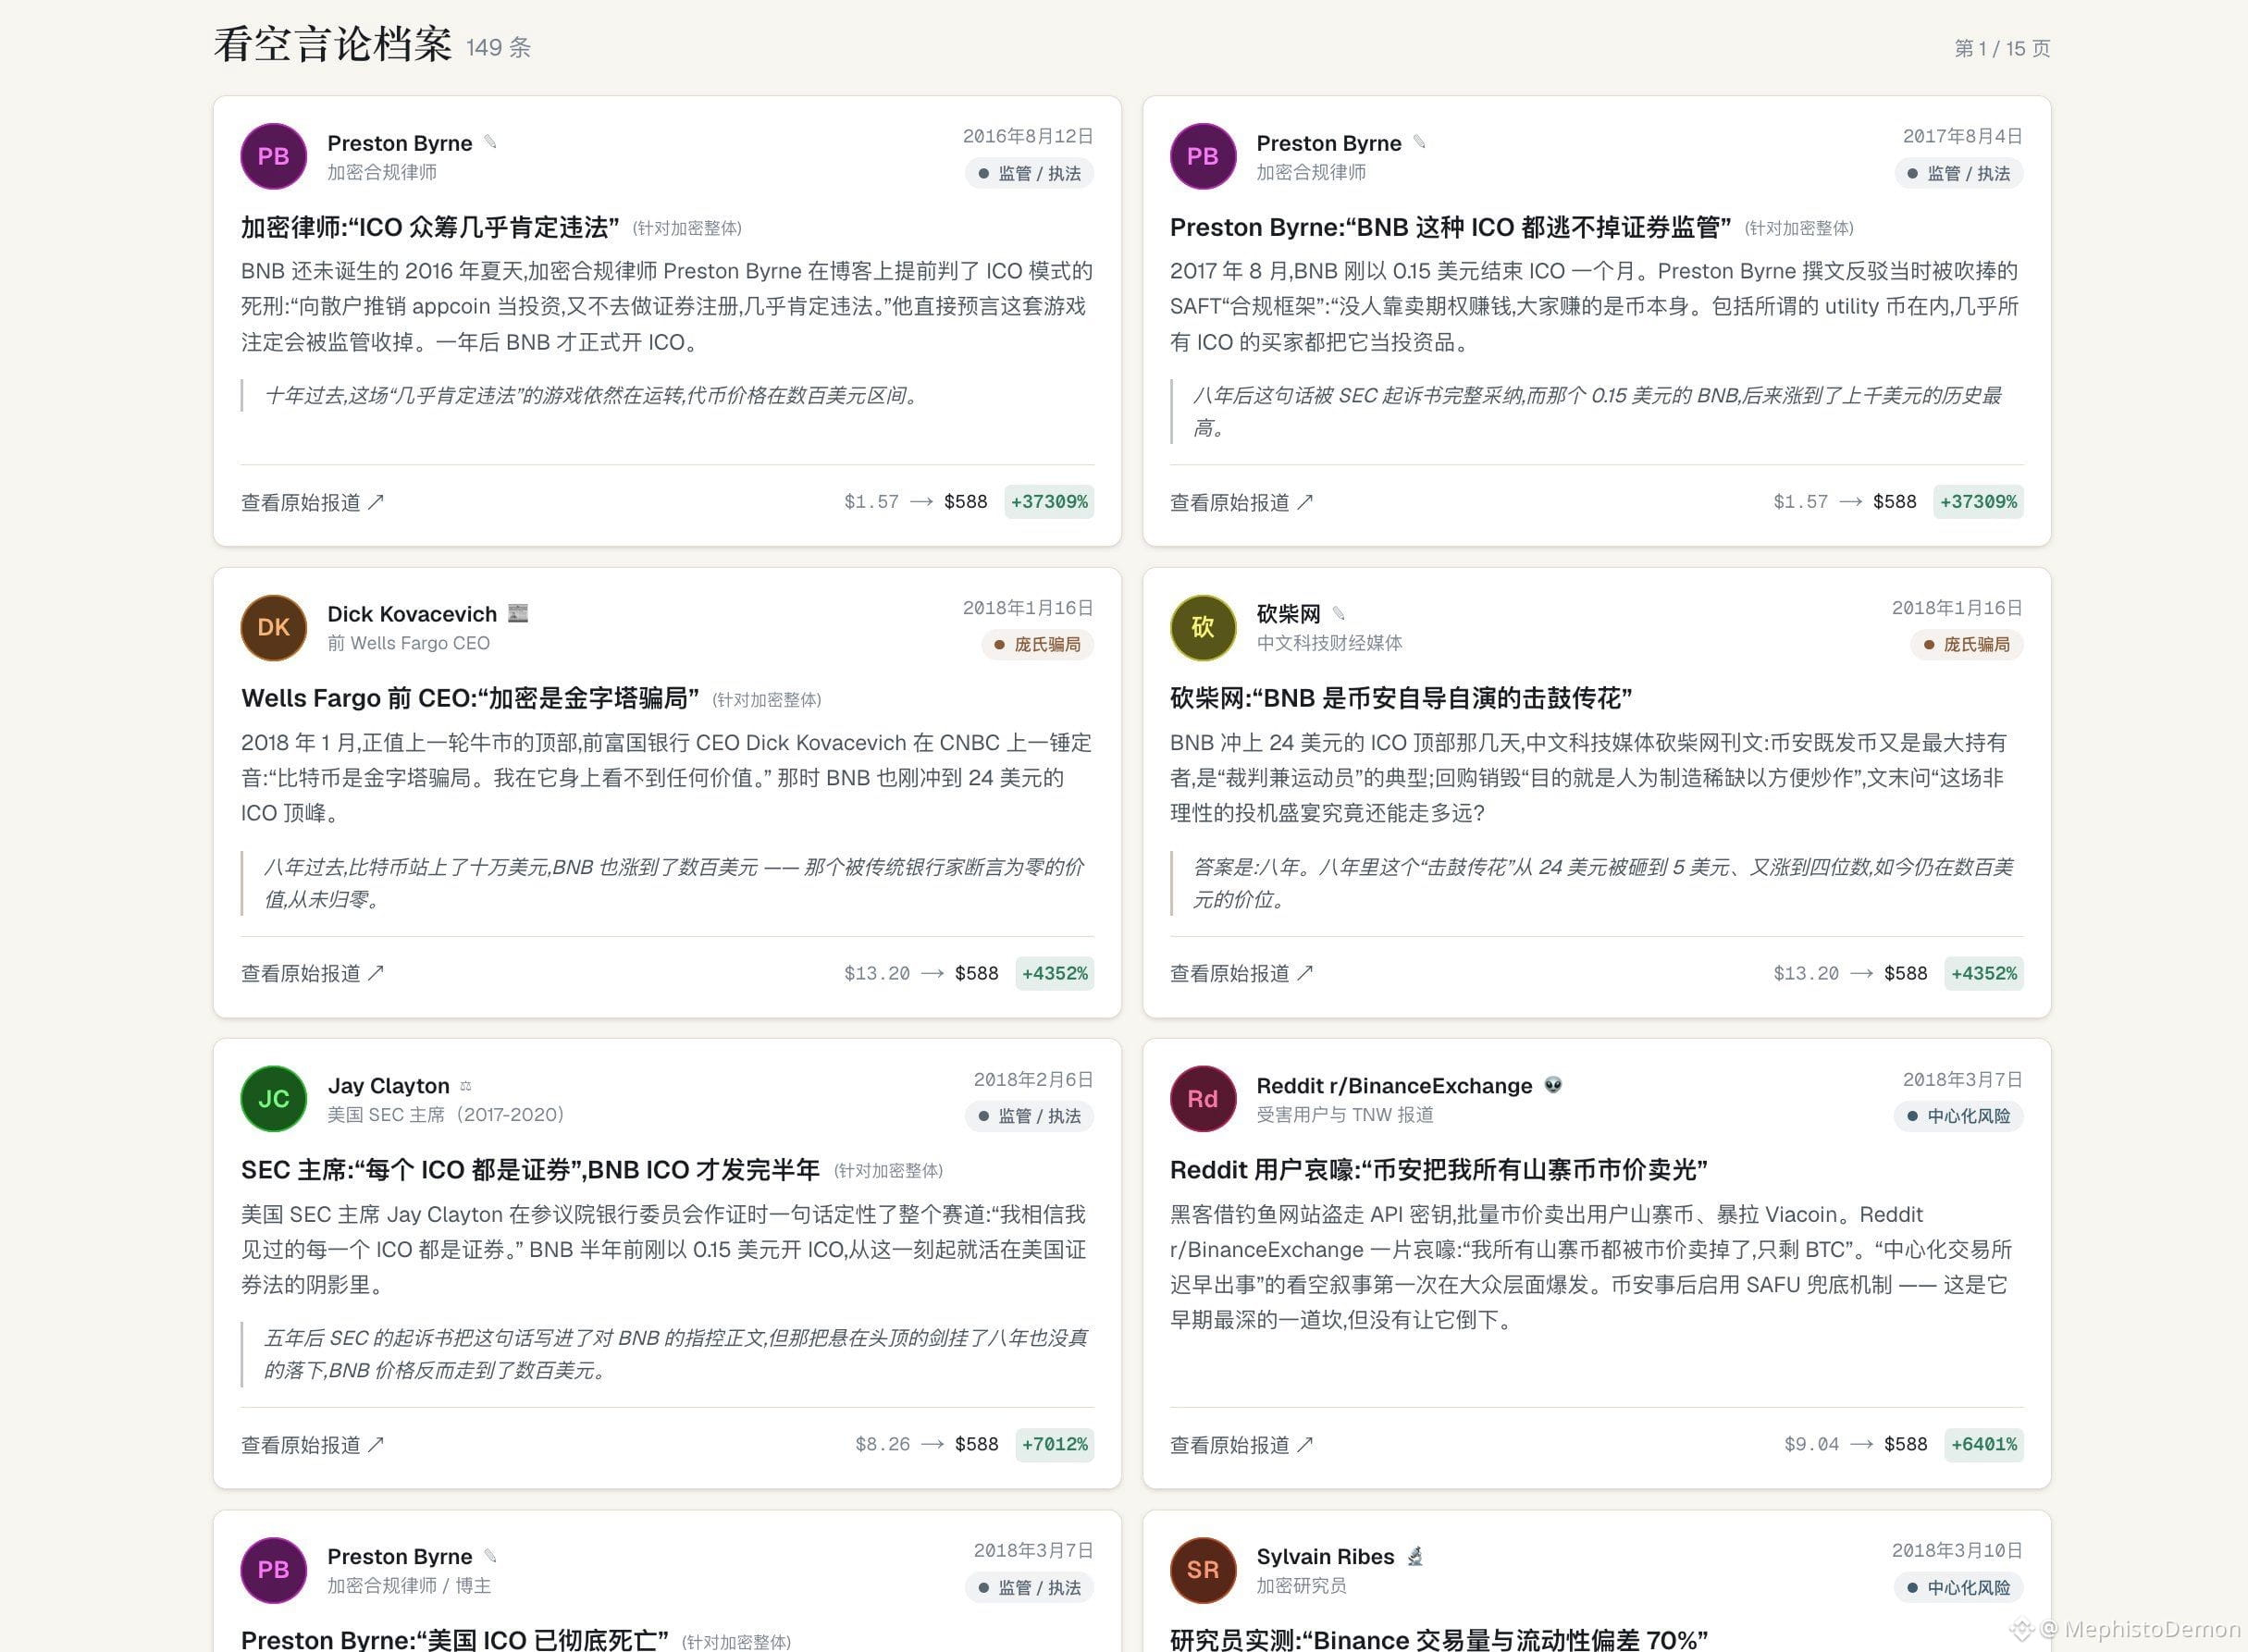Viewport: 2248px width, 1652px height.
Task: Click the subtitle 中文科技财经媒体
Action: [x=1329, y=643]
